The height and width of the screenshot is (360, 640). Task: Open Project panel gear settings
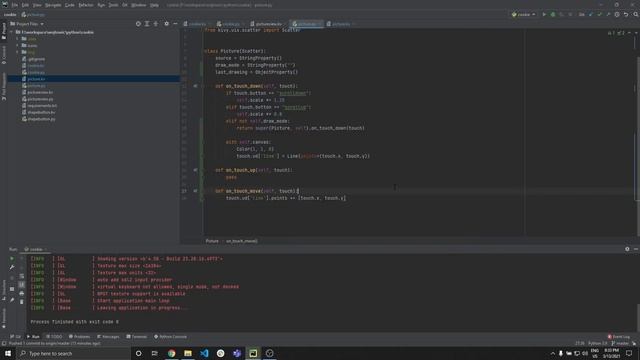pos(167,24)
